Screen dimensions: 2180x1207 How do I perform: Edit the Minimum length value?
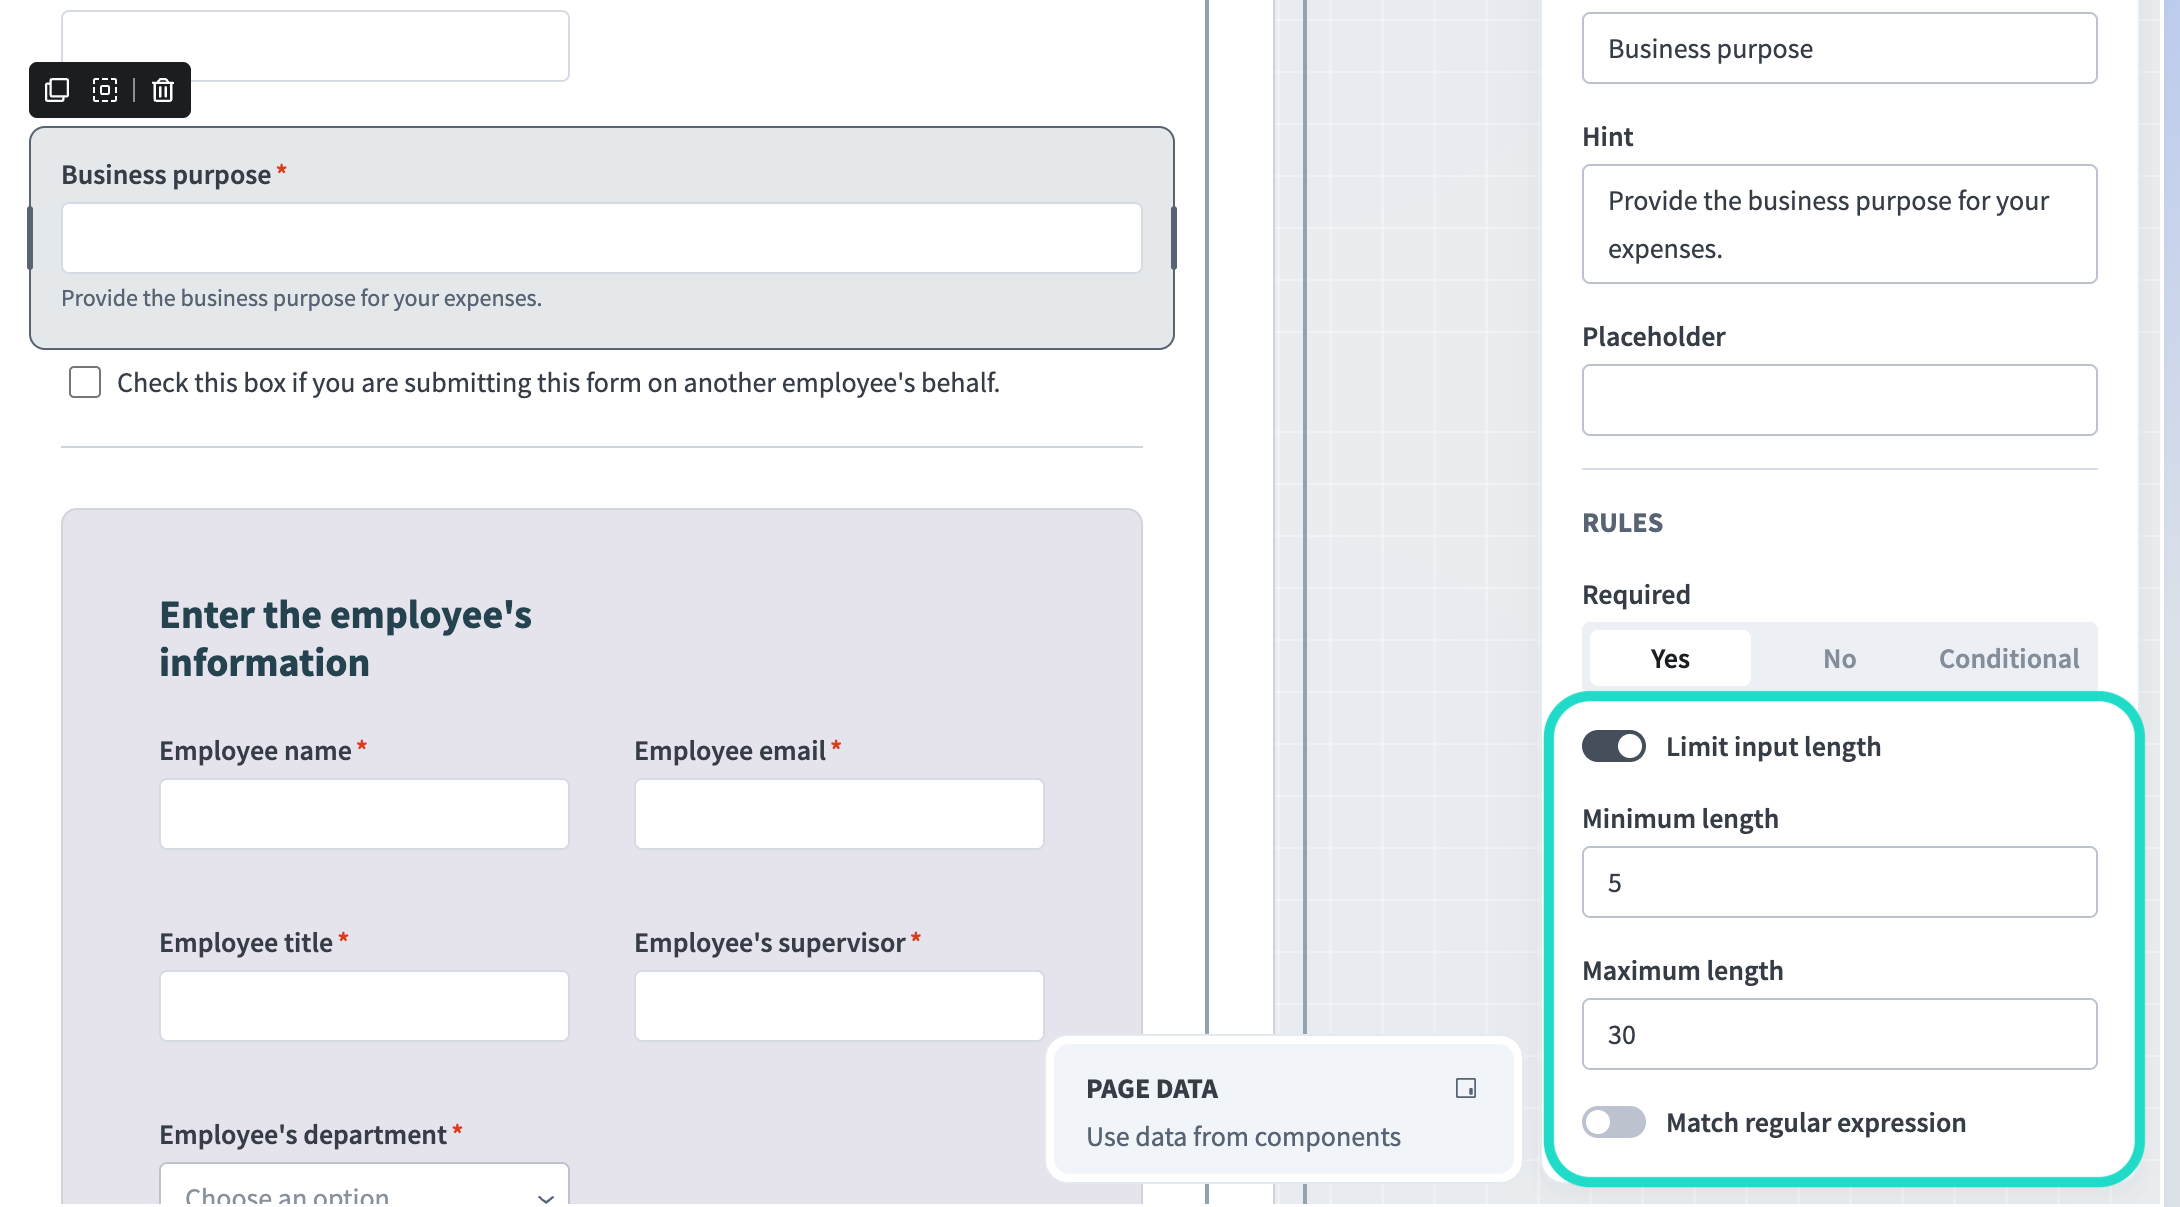click(1839, 882)
